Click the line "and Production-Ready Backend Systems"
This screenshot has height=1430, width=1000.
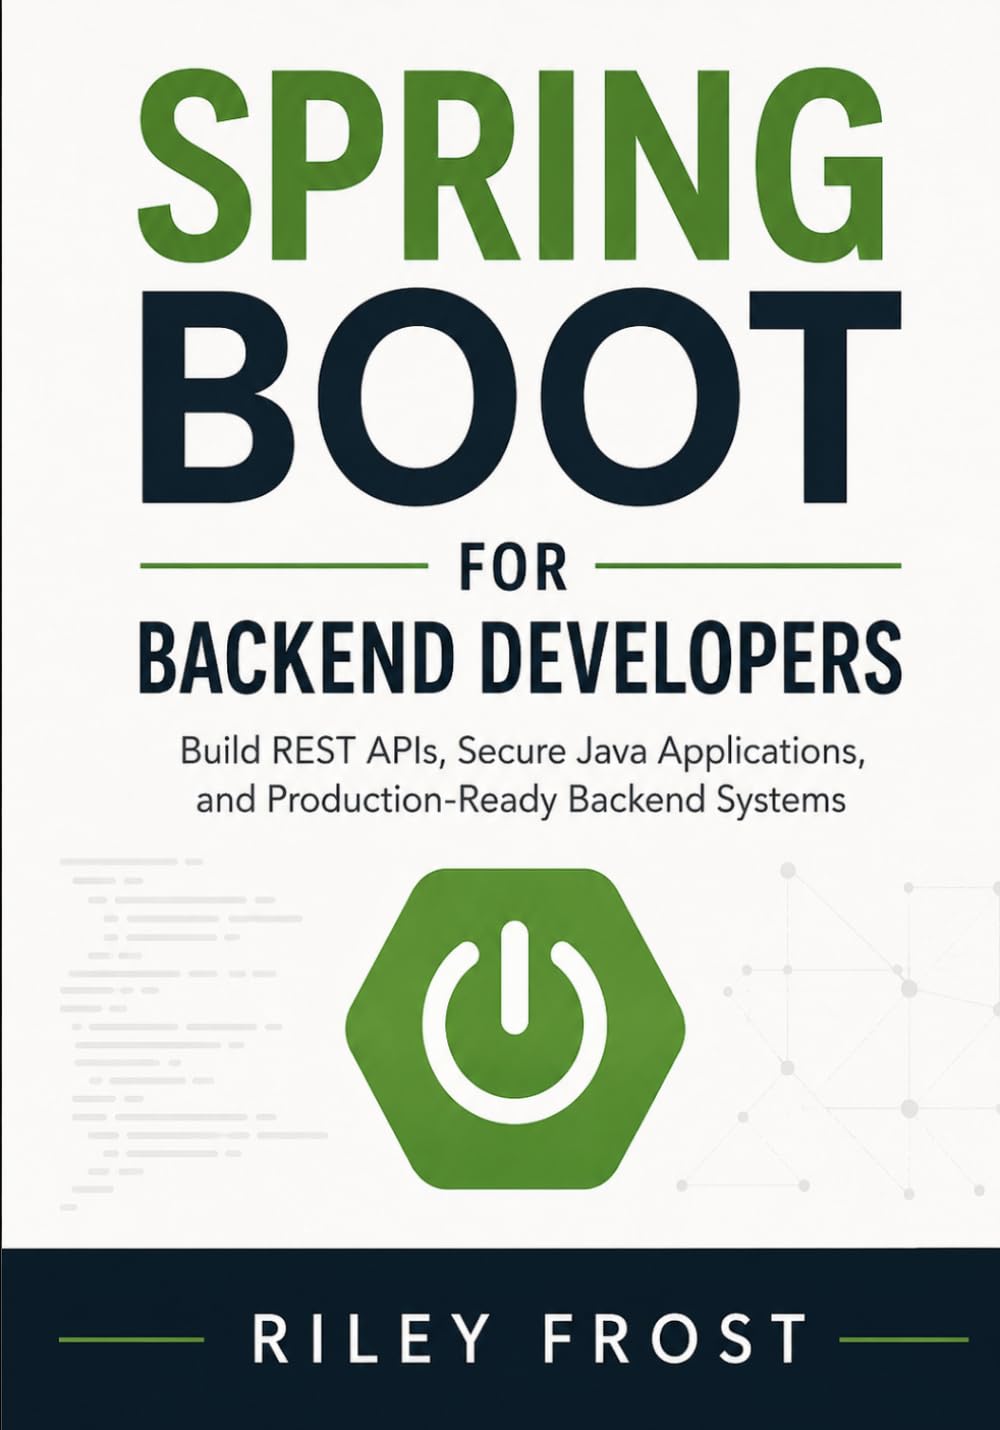[521, 799]
